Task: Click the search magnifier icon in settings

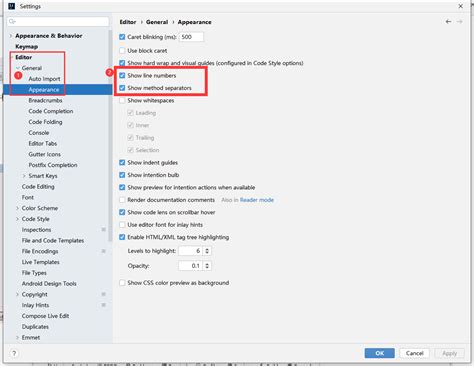Action: click(x=12, y=22)
